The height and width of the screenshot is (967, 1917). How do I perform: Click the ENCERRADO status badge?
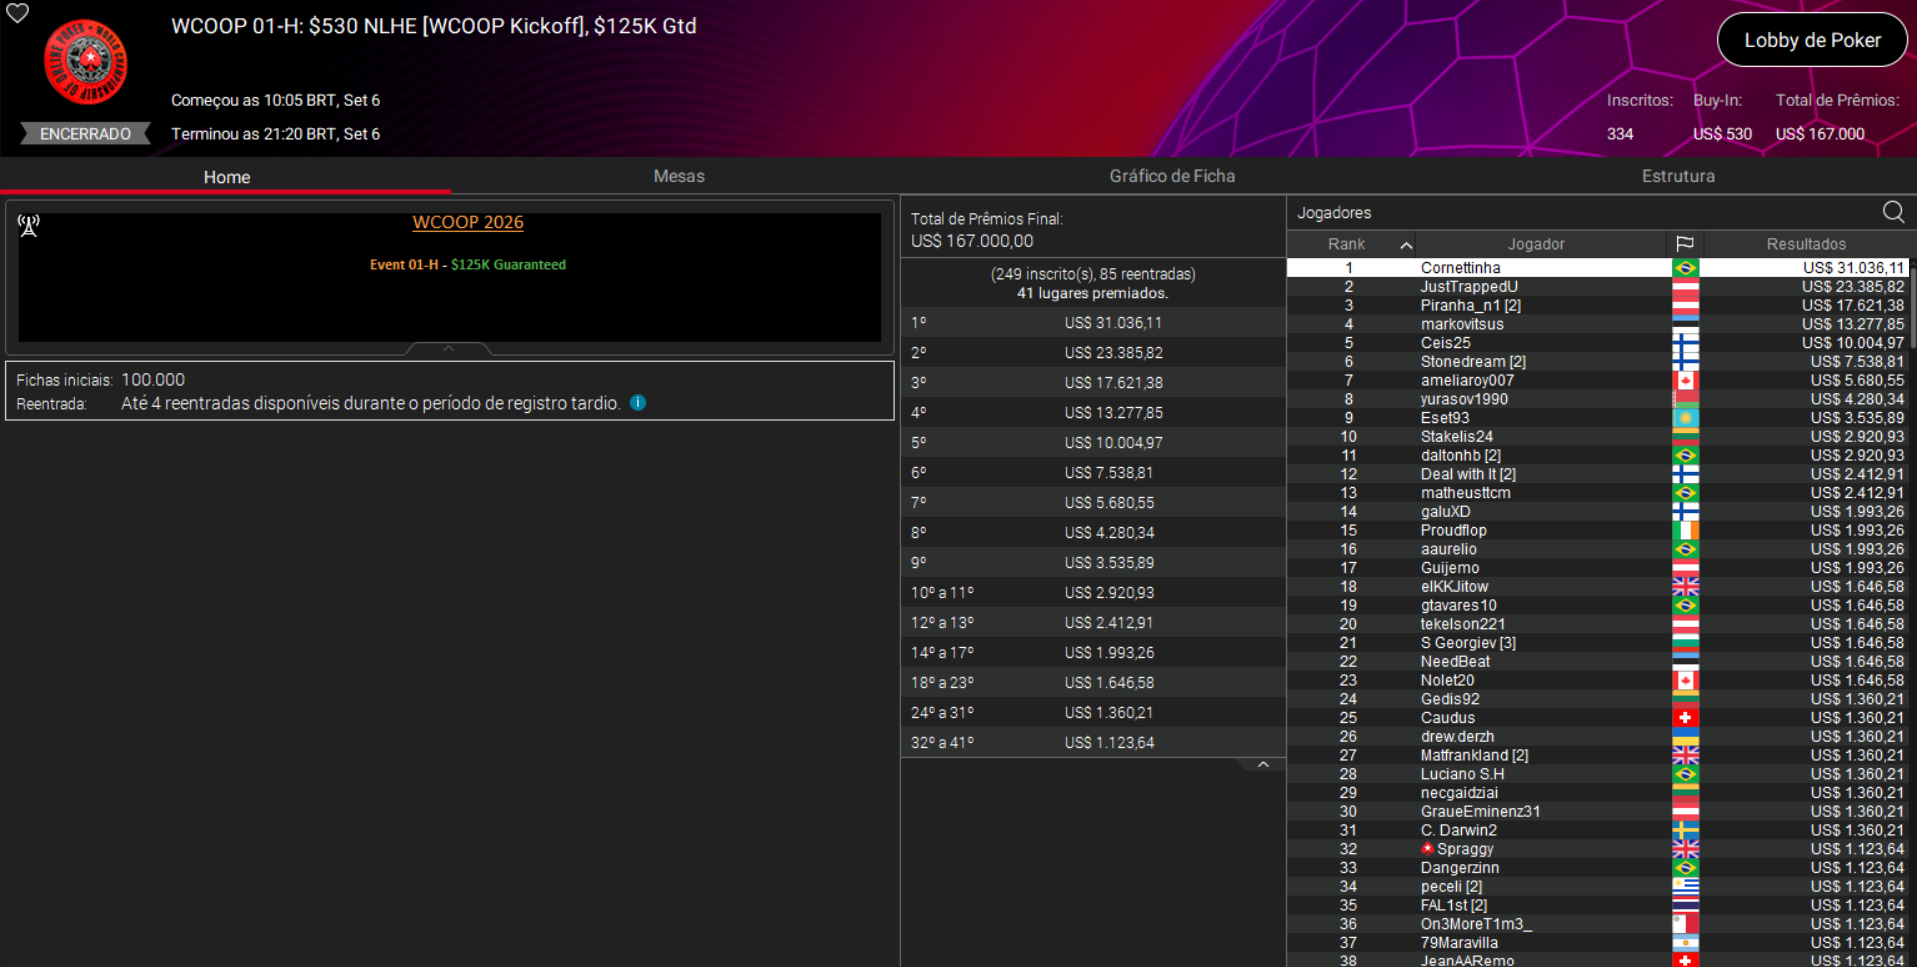(x=85, y=134)
